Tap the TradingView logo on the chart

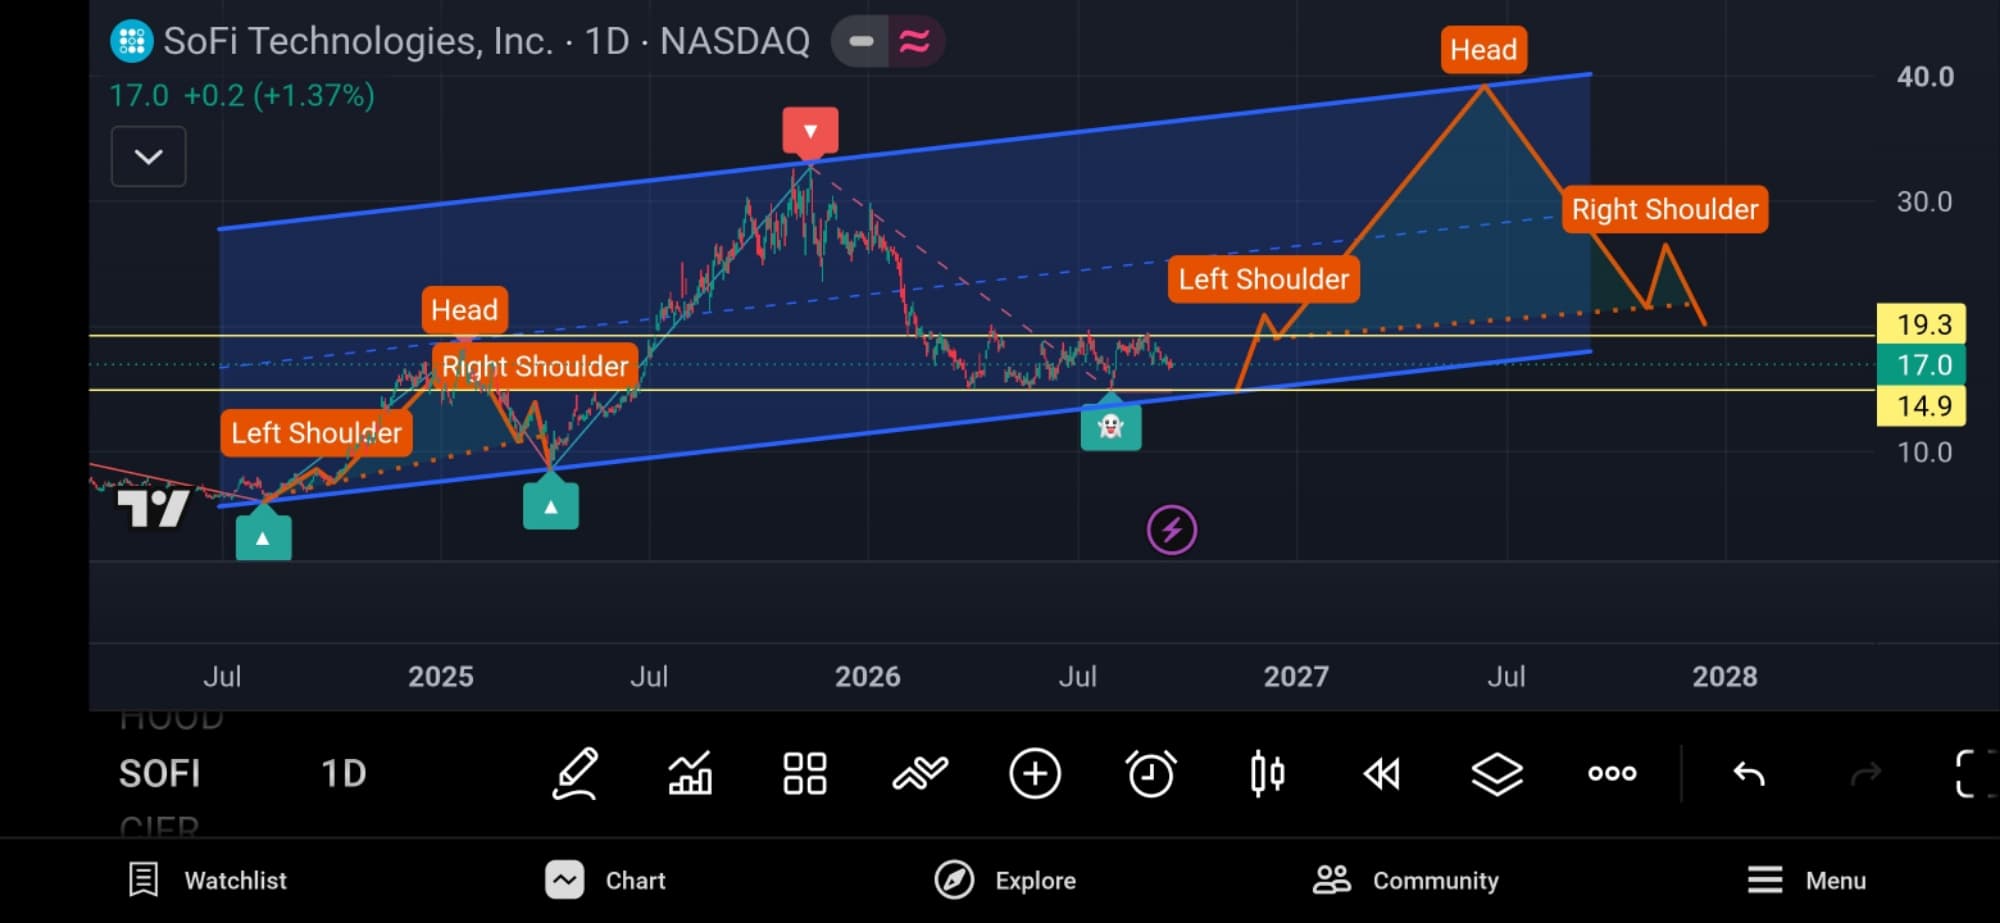tap(153, 509)
